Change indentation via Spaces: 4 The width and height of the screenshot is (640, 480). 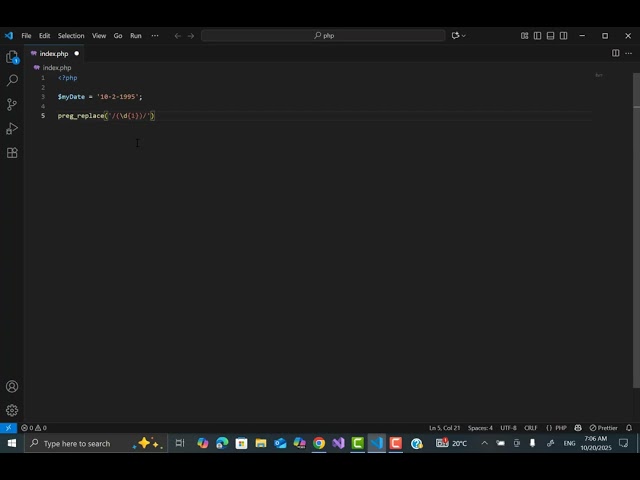pyautogui.click(x=480, y=428)
